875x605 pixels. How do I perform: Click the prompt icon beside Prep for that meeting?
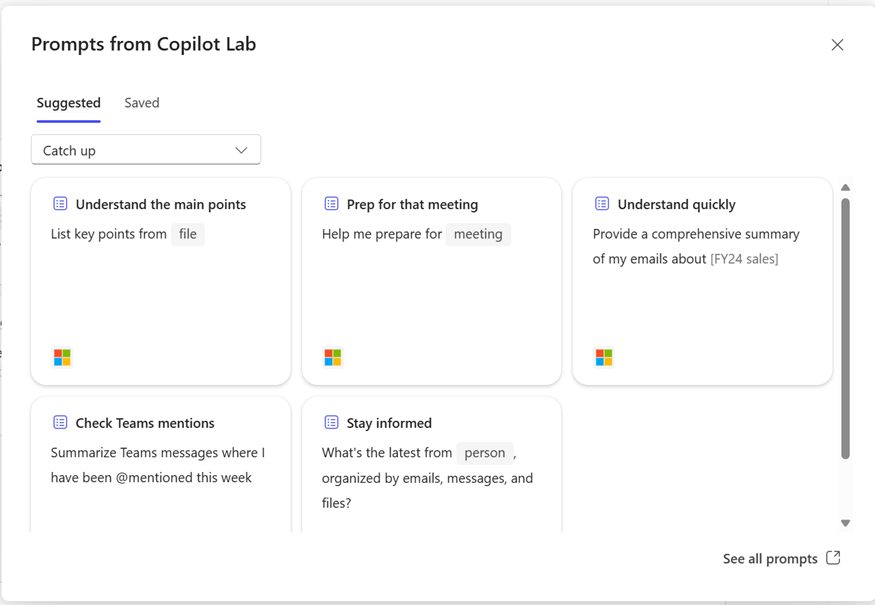coord(331,204)
